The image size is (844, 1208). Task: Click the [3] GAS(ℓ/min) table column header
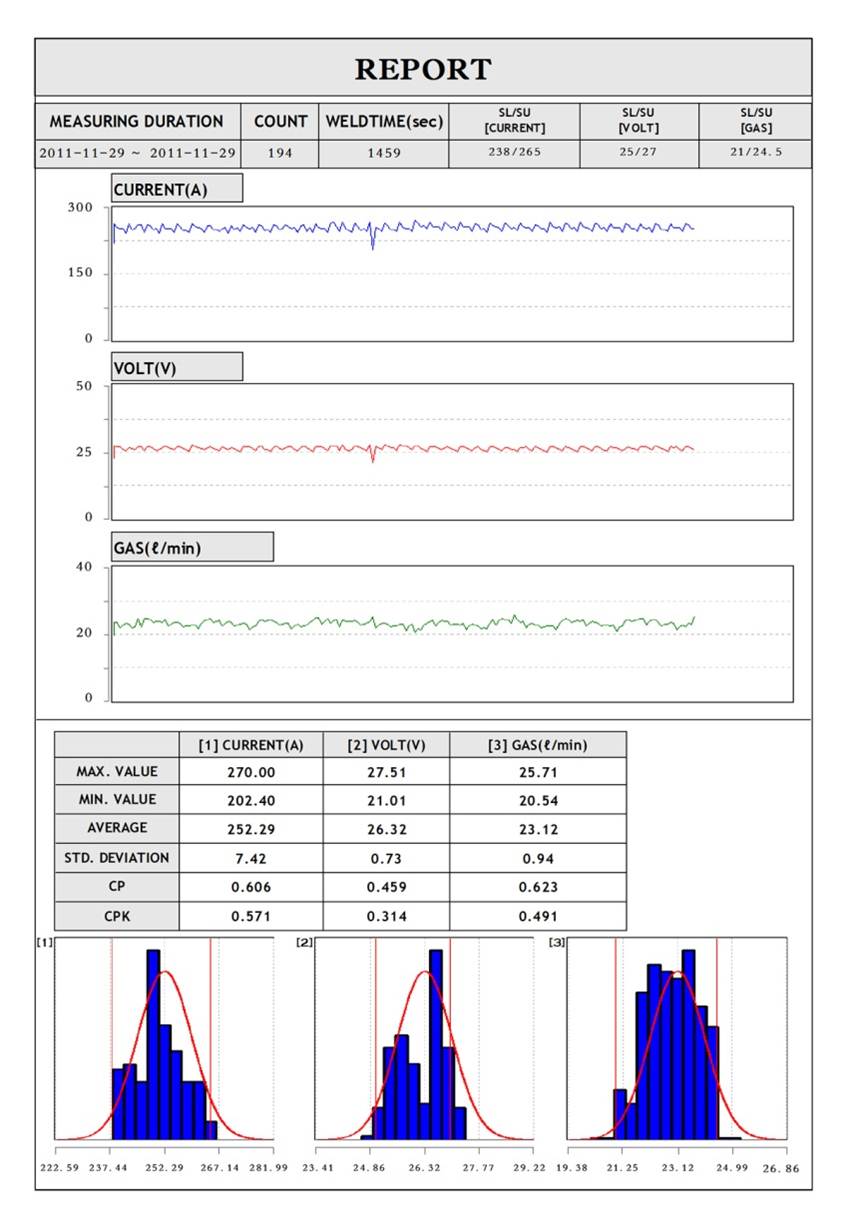tap(538, 745)
